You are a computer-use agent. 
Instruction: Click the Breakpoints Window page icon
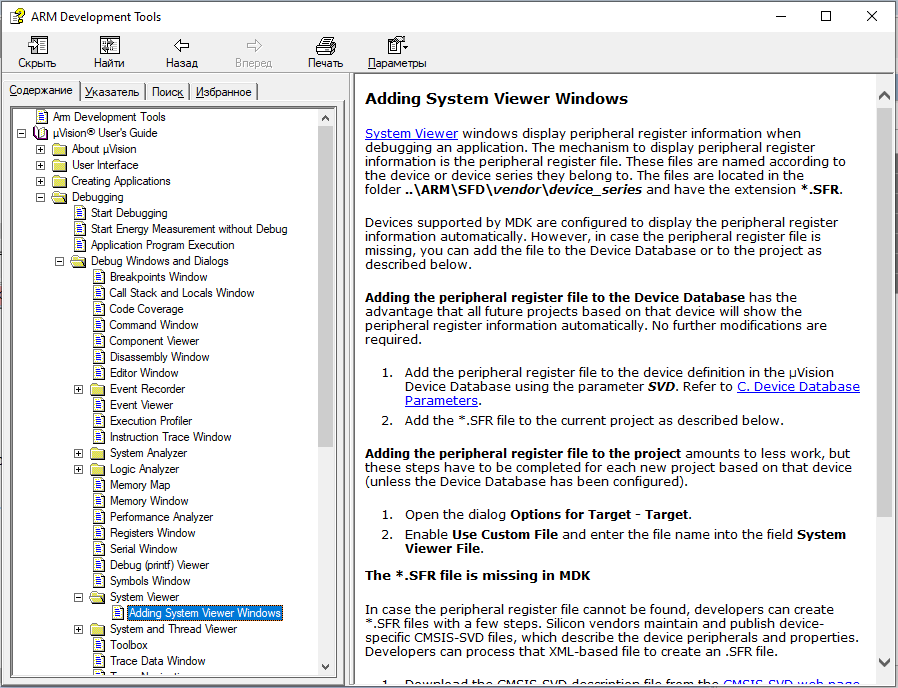[x=98, y=277]
